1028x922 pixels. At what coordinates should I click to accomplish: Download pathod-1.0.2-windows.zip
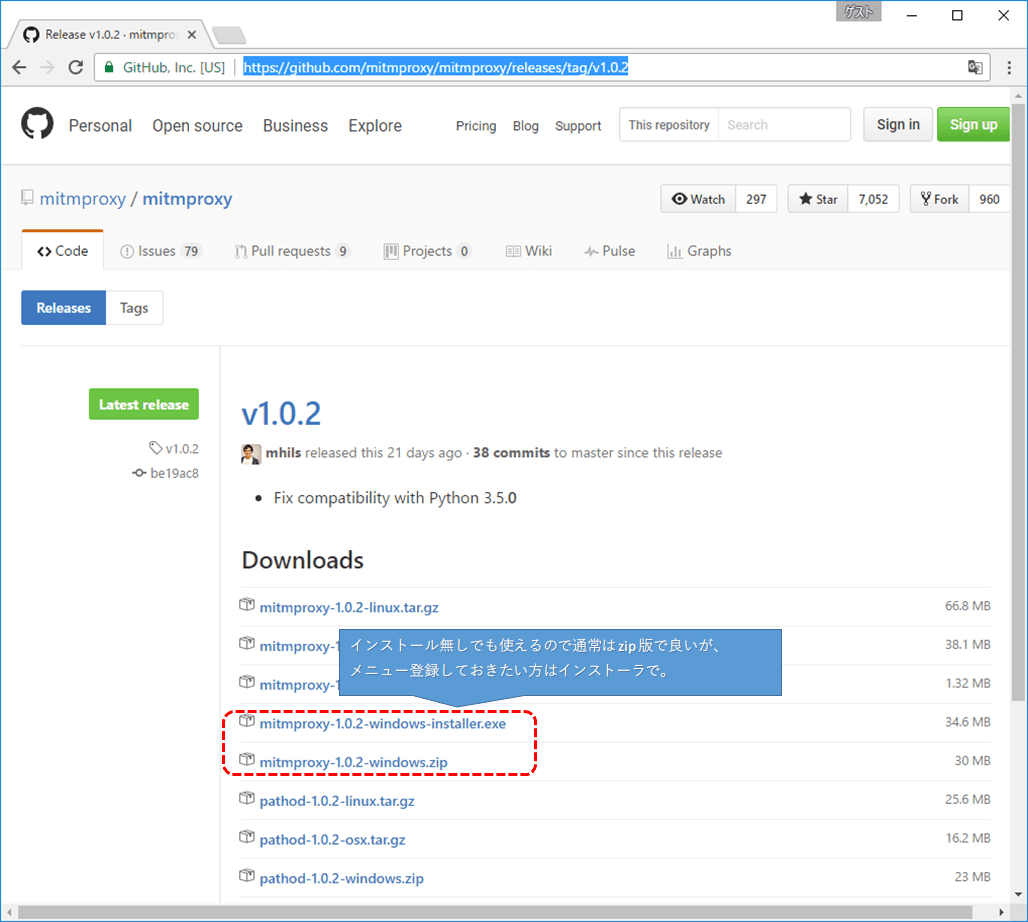pos(342,878)
